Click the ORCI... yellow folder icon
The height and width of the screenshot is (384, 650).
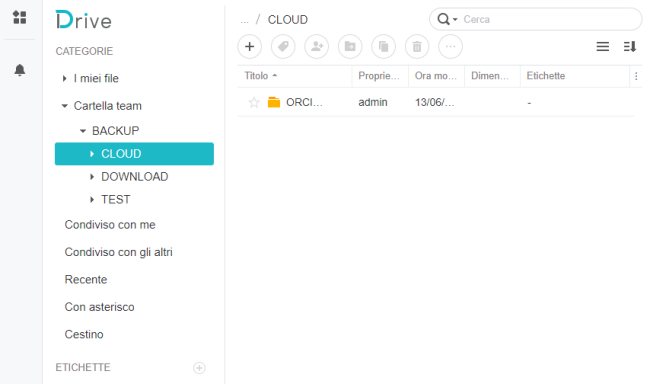point(274,102)
